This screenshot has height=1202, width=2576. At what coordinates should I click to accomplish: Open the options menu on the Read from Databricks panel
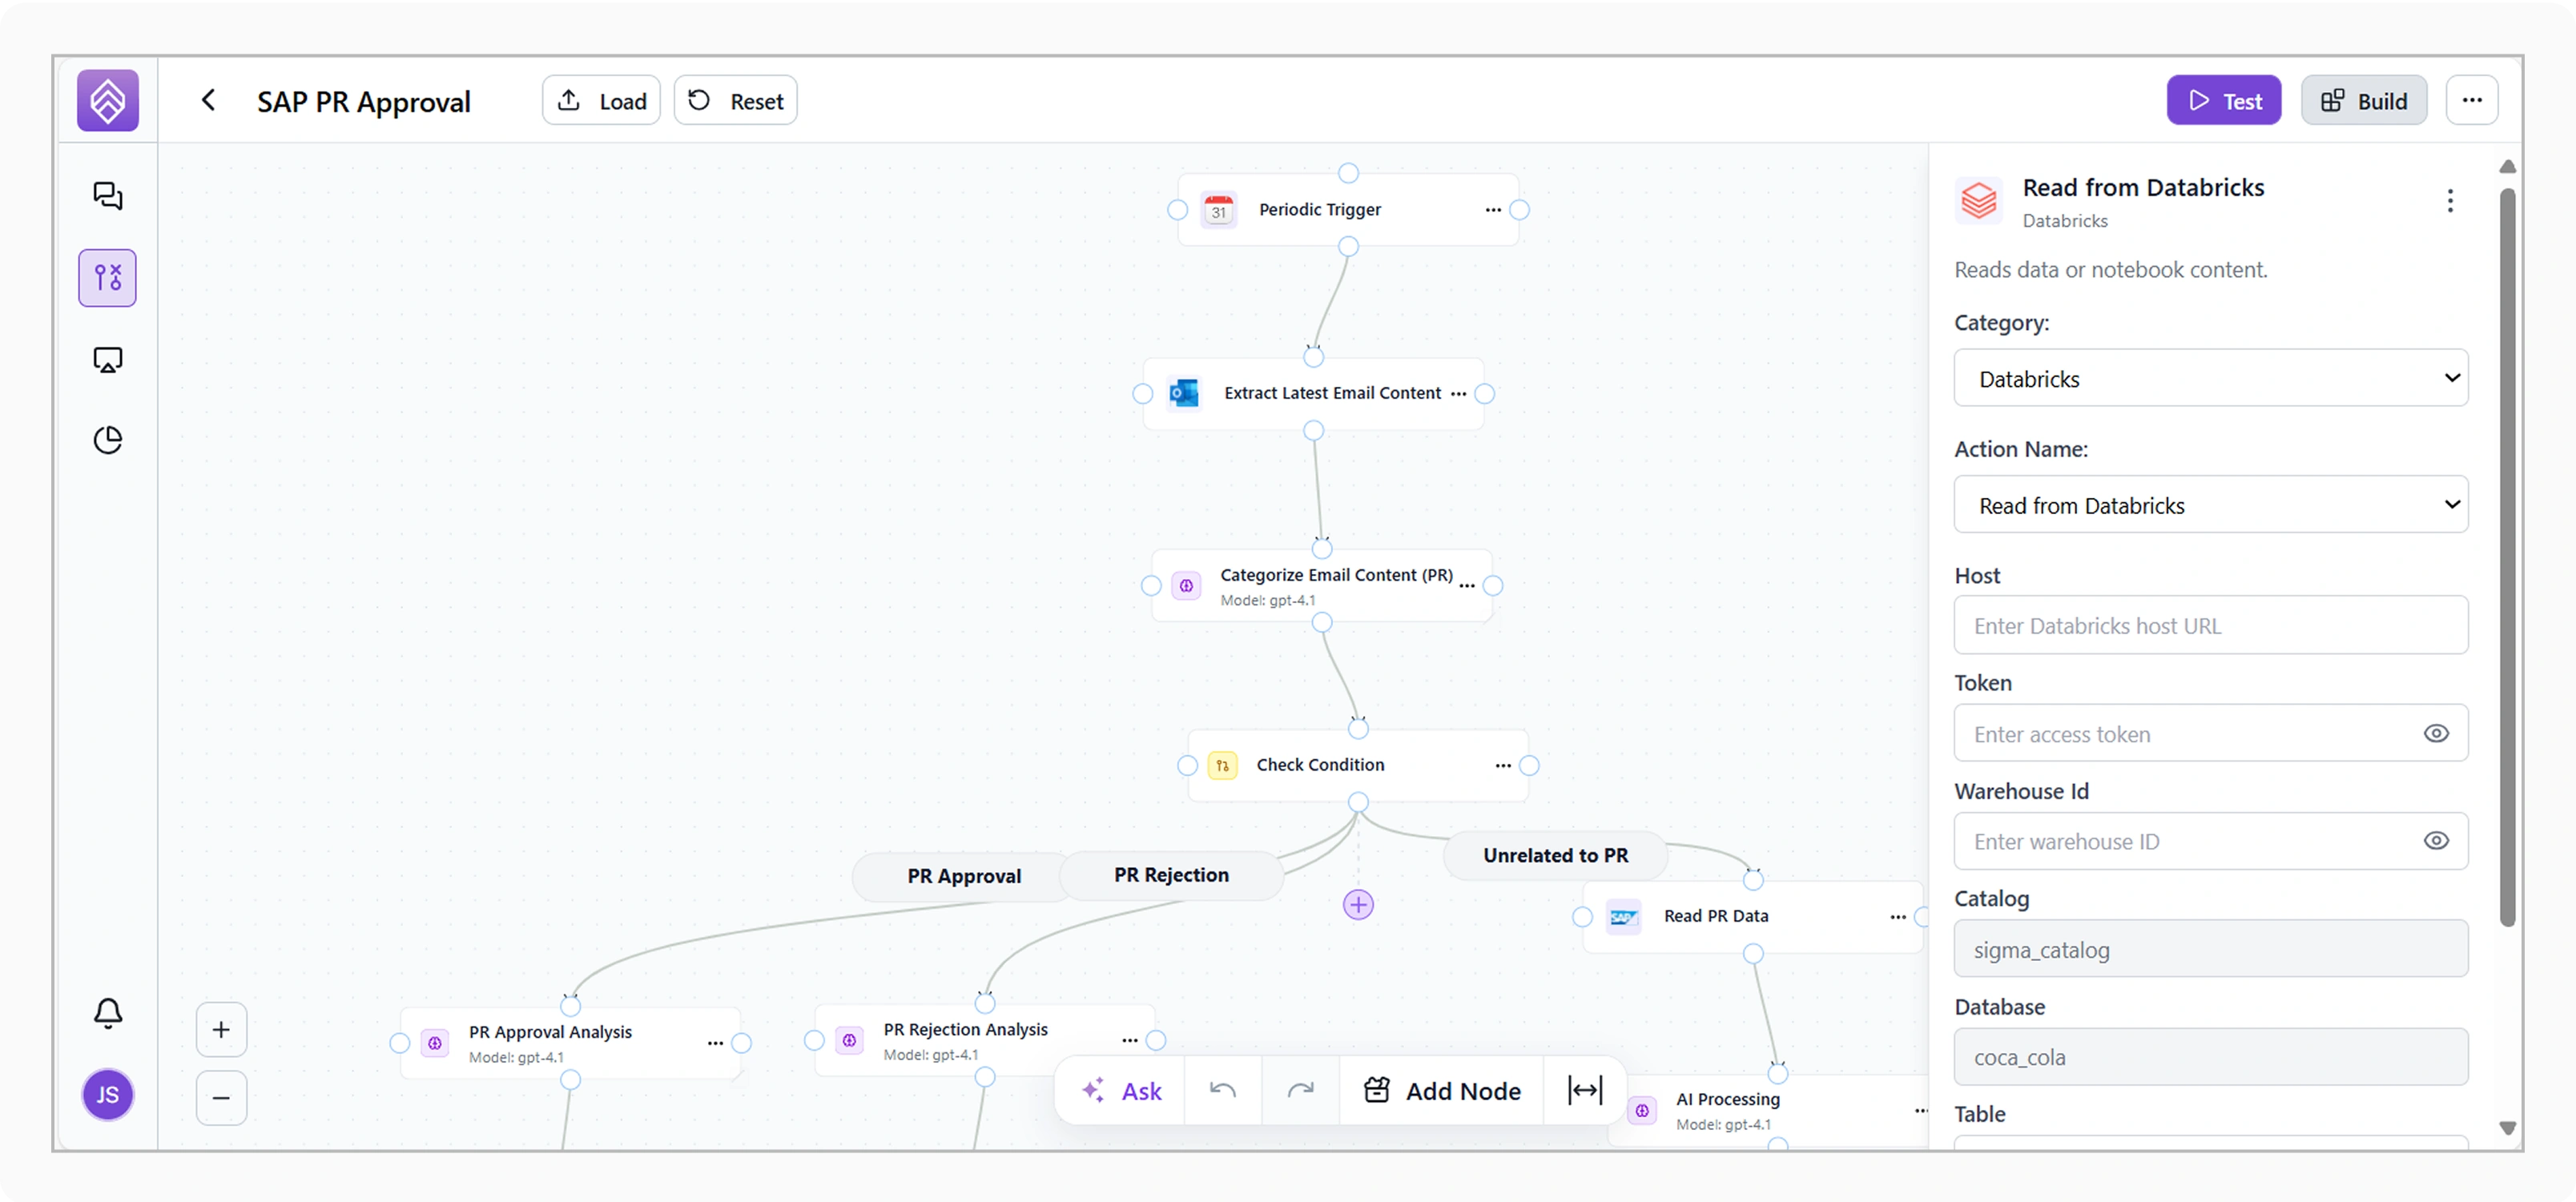[x=2450, y=201]
